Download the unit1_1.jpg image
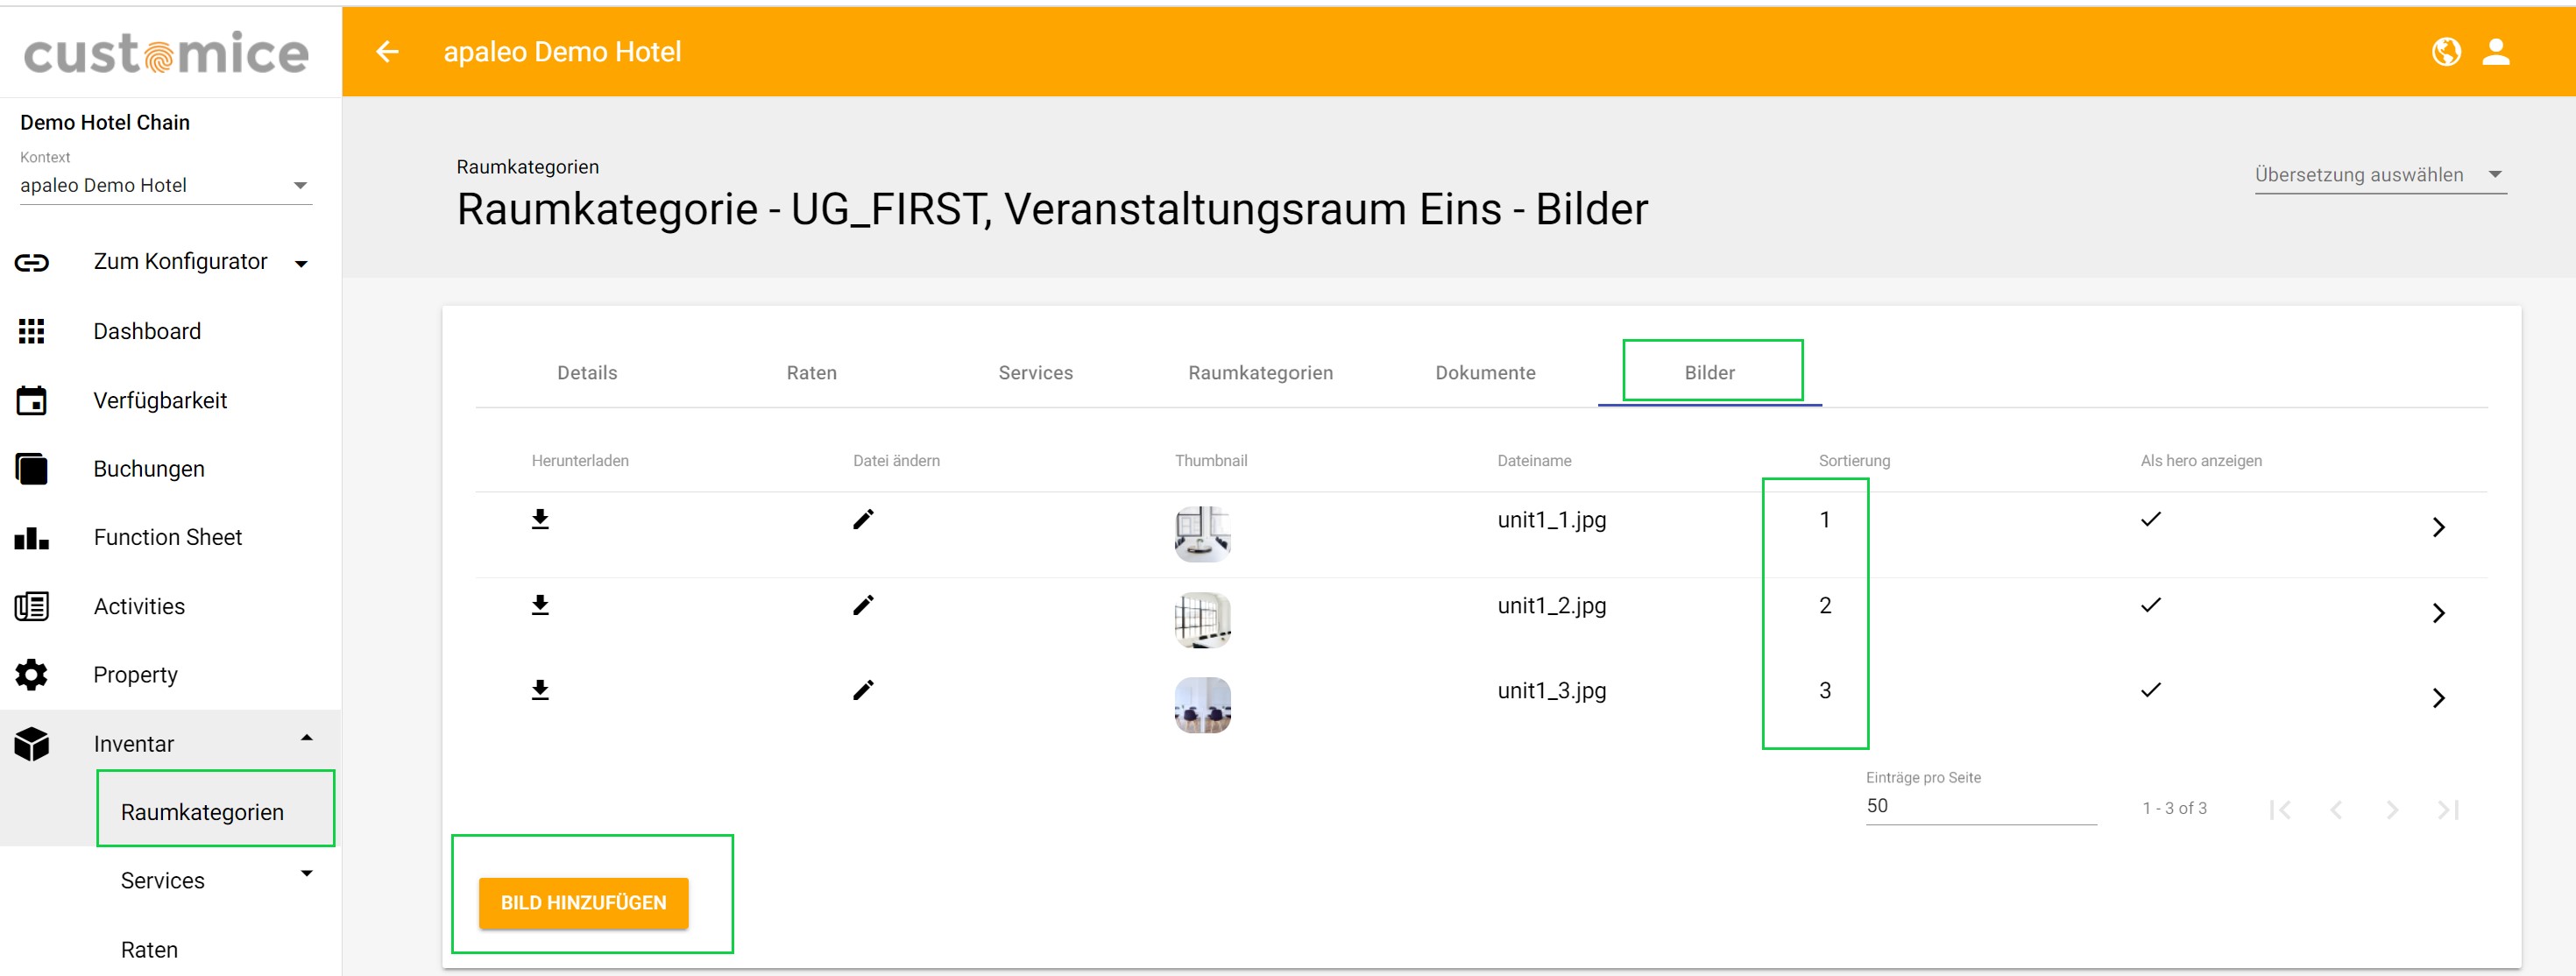The height and width of the screenshot is (976, 2576). point(540,519)
